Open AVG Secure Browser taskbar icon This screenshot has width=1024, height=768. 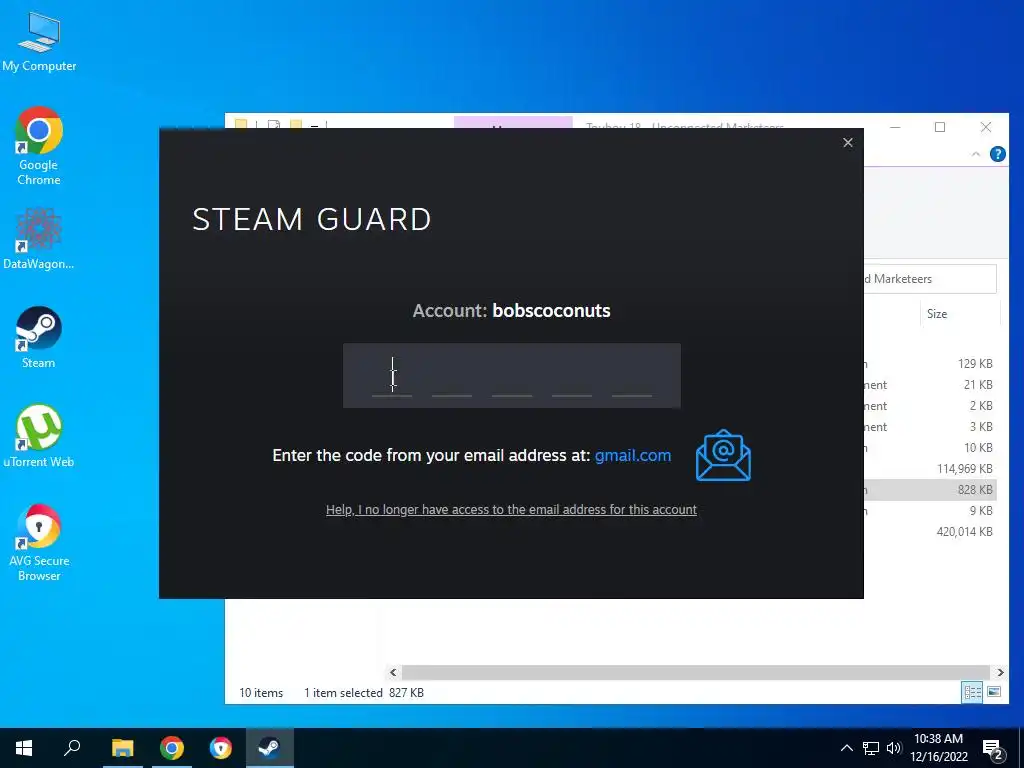[221, 748]
